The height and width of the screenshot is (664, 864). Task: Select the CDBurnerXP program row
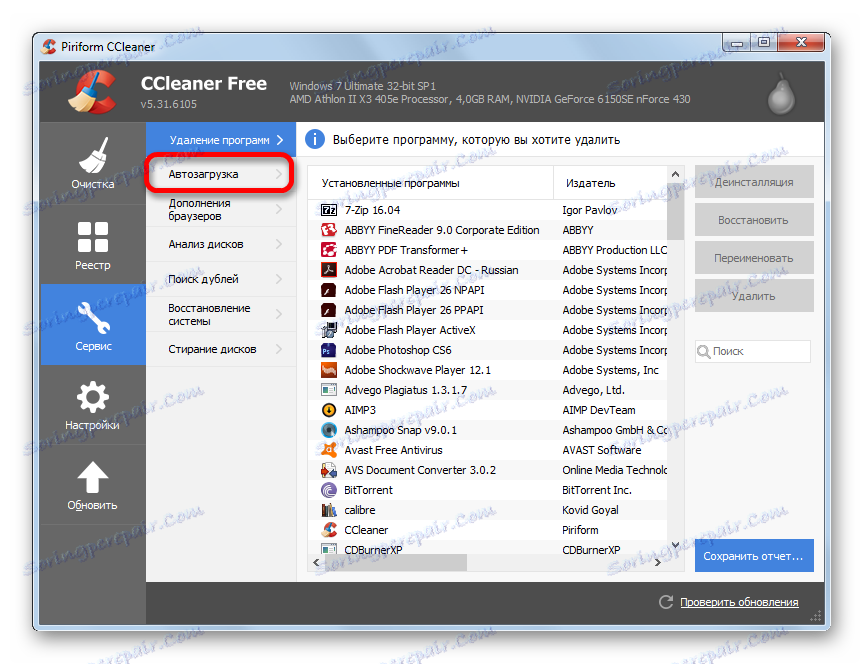488,550
